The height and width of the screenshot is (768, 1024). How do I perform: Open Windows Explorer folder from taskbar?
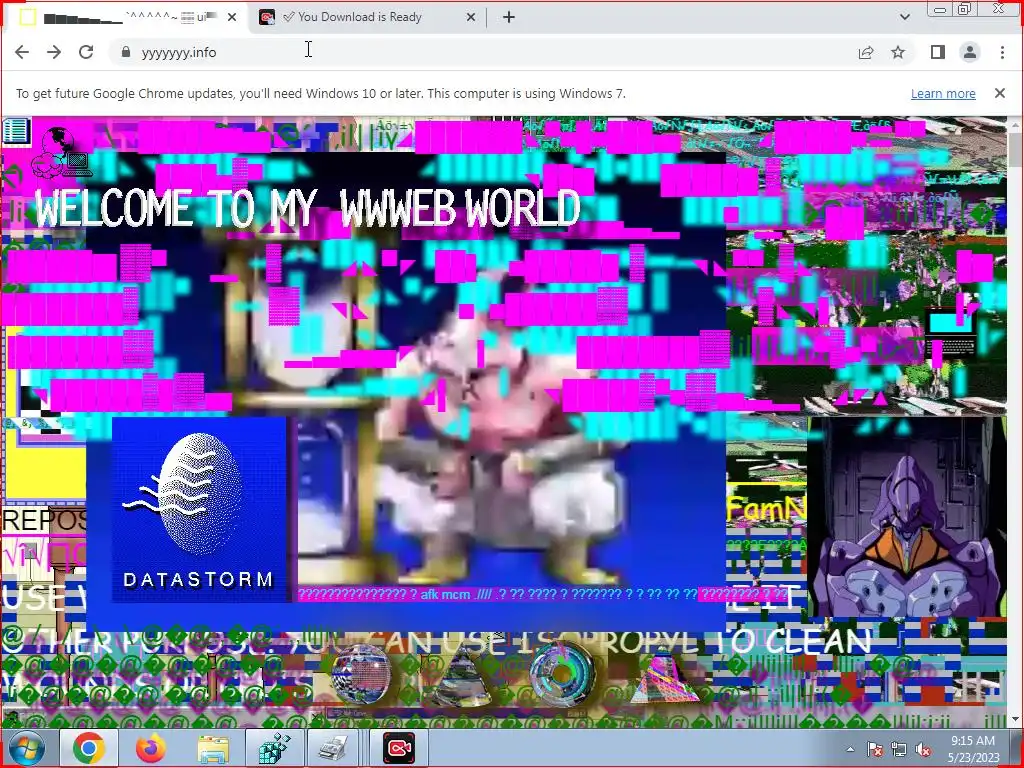click(214, 748)
